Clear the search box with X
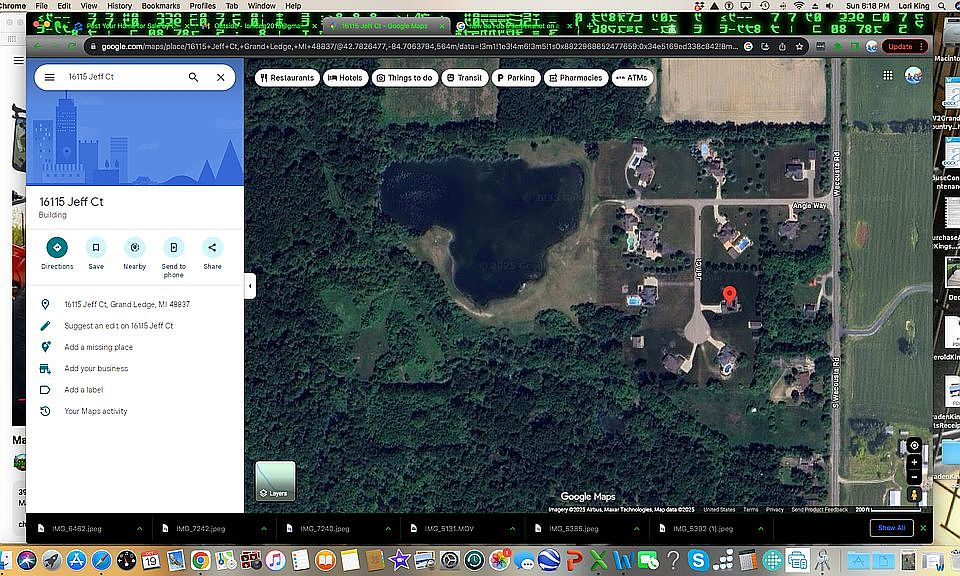The height and width of the screenshot is (576, 960). tap(220, 77)
